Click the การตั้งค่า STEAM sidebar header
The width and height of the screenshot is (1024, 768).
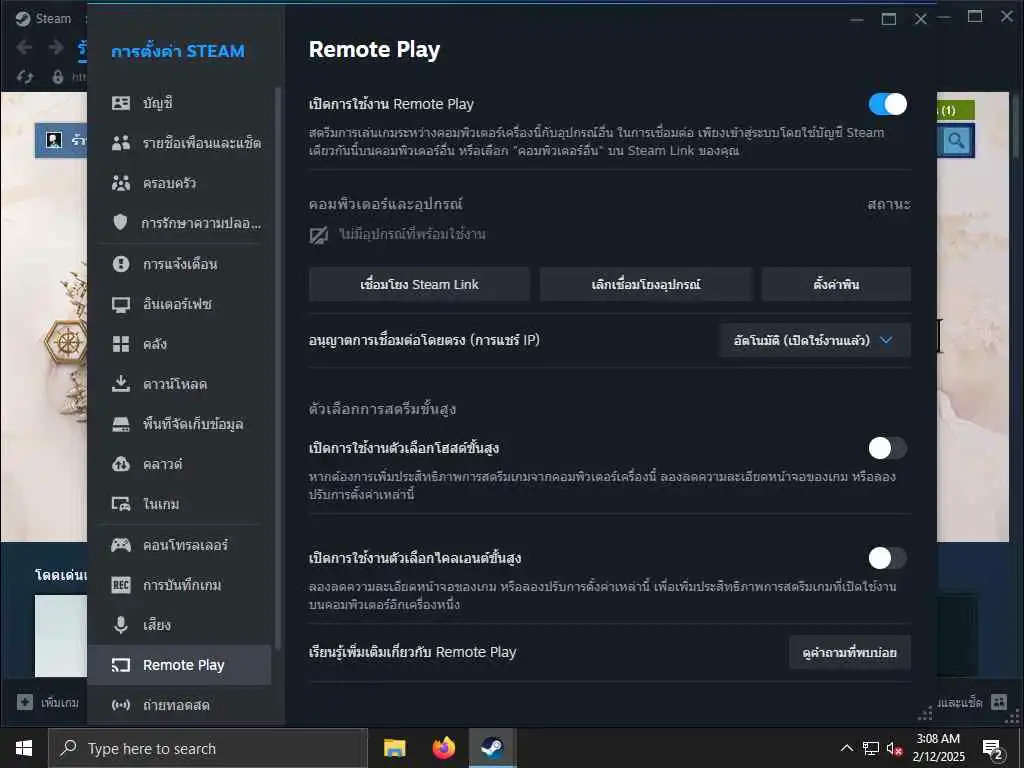click(x=178, y=51)
